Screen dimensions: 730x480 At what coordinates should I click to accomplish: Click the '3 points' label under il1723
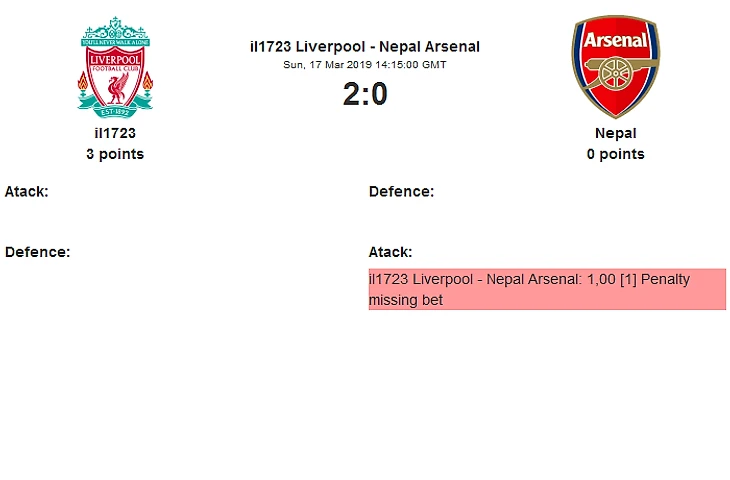pos(115,154)
